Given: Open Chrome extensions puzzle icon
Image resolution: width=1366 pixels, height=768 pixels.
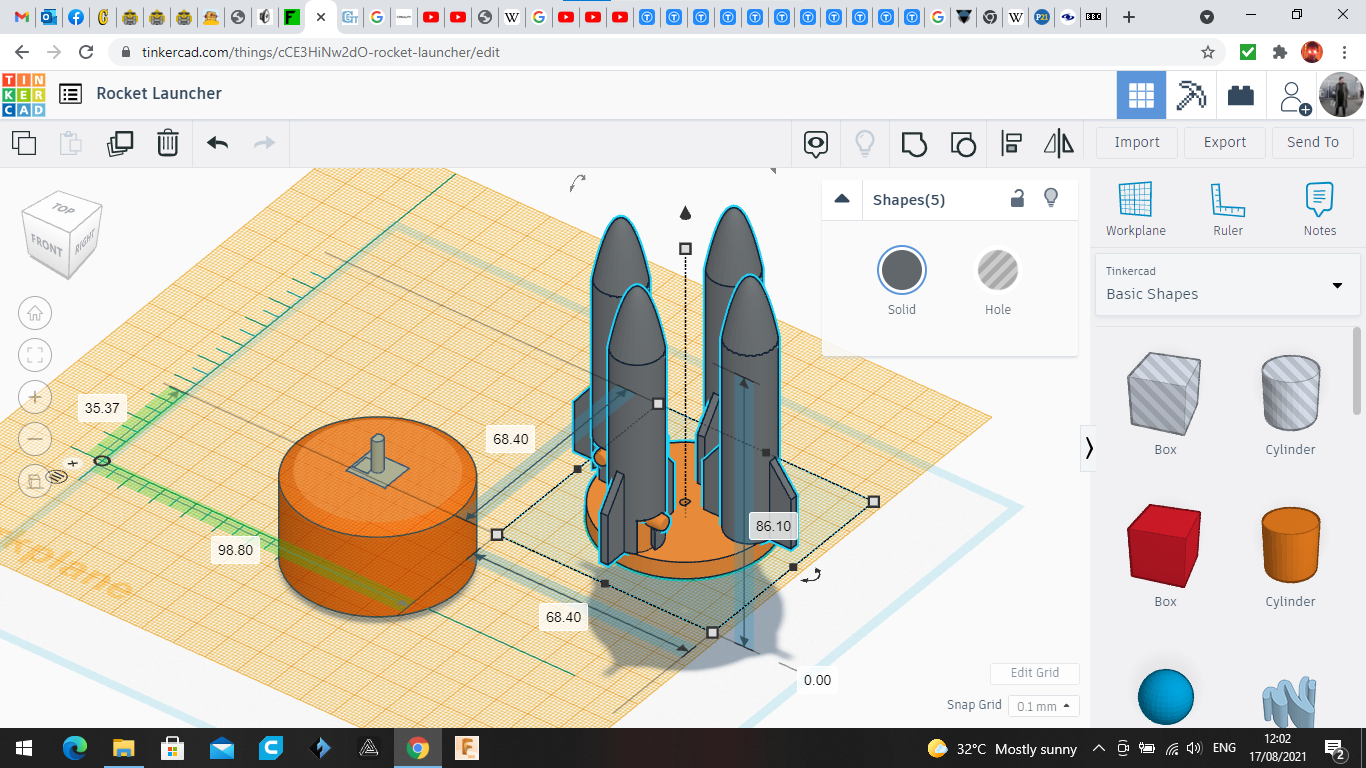Looking at the screenshot, I should [1279, 52].
